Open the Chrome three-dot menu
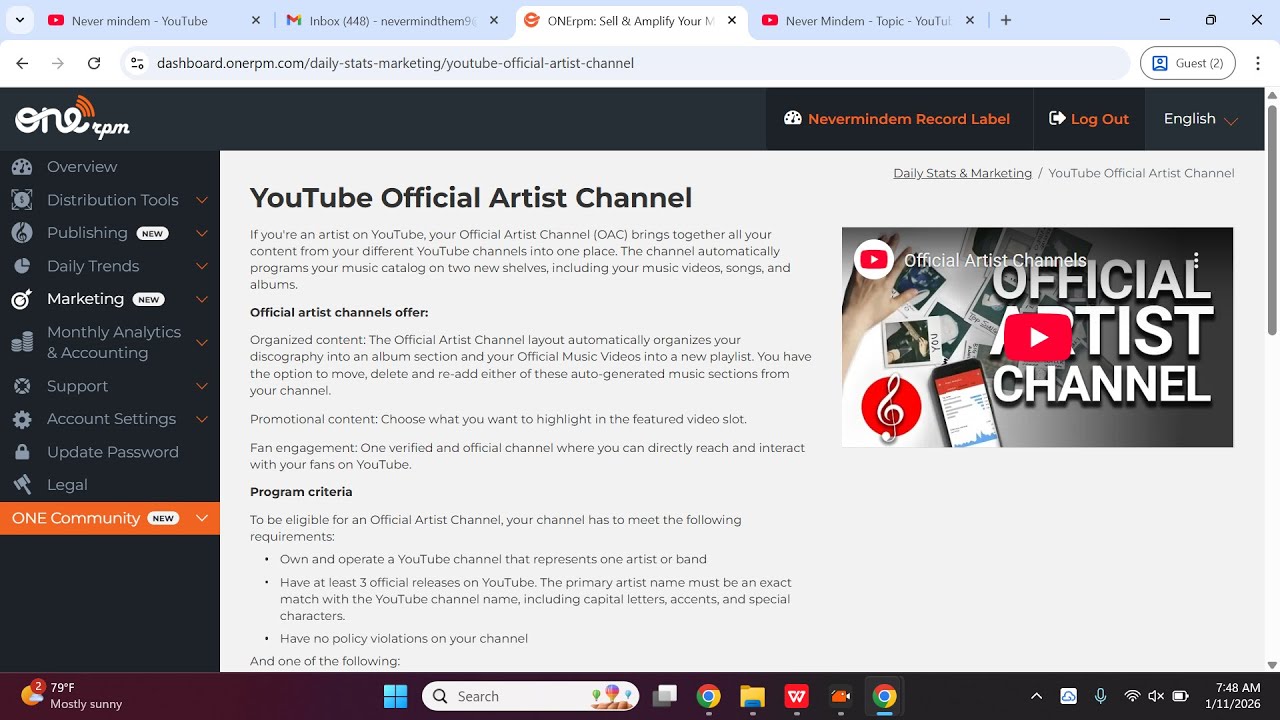 [1258, 63]
